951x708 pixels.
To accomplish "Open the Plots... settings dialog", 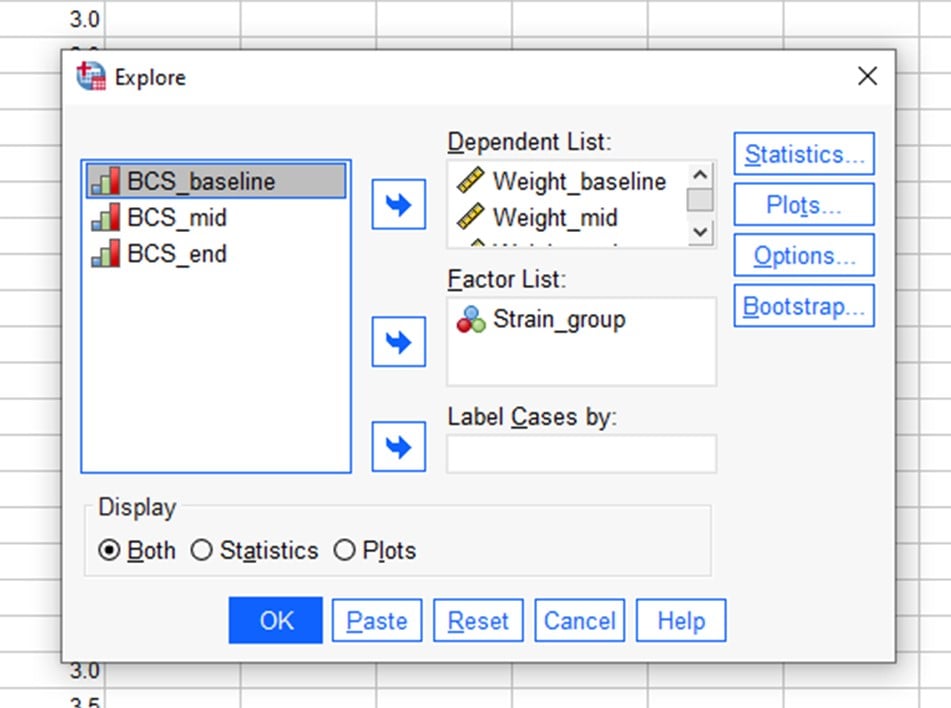I will point(803,205).
